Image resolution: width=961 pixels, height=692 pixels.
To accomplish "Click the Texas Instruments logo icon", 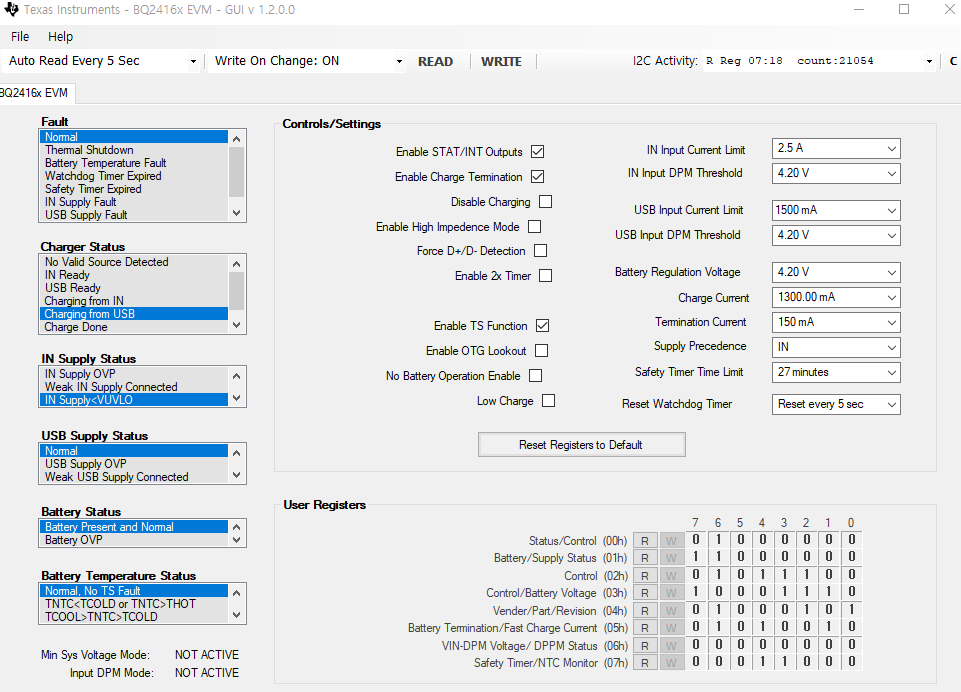I will pyautogui.click(x=11, y=9).
